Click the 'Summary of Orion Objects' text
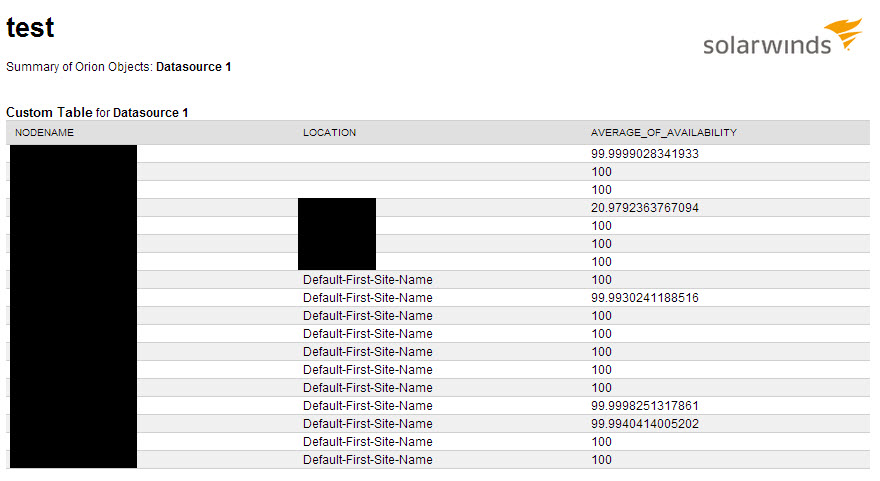This screenshot has width=880, height=481. pyautogui.click(x=79, y=67)
